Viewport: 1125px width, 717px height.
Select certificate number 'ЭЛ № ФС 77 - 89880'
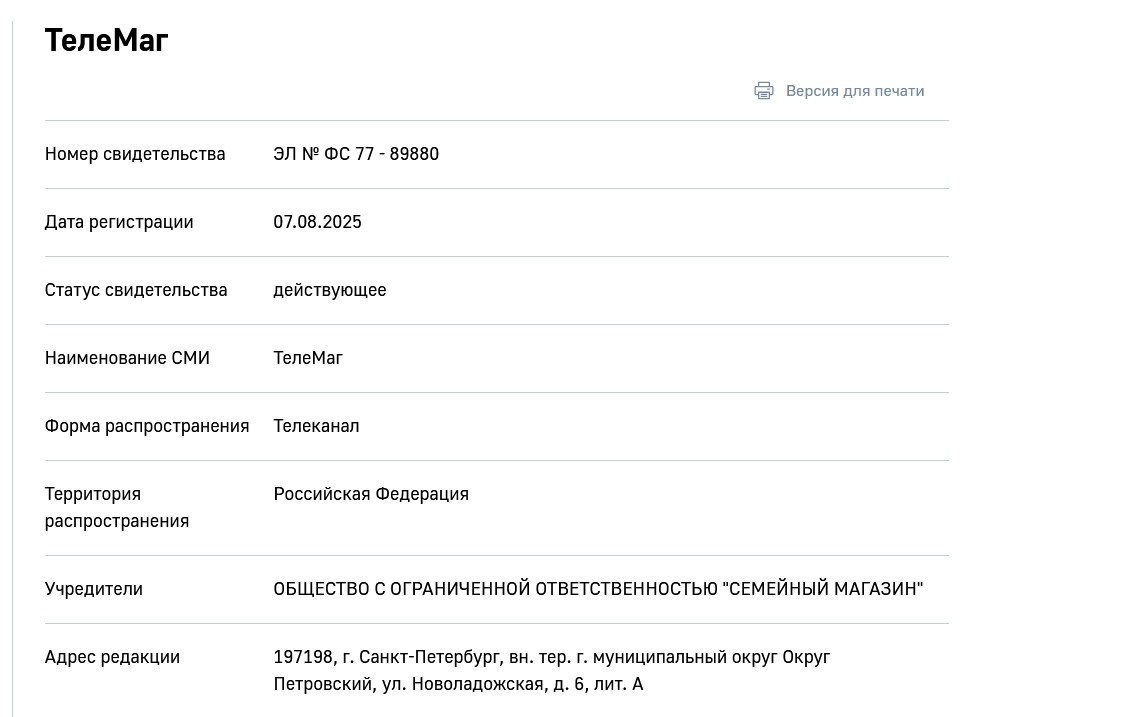(356, 154)
